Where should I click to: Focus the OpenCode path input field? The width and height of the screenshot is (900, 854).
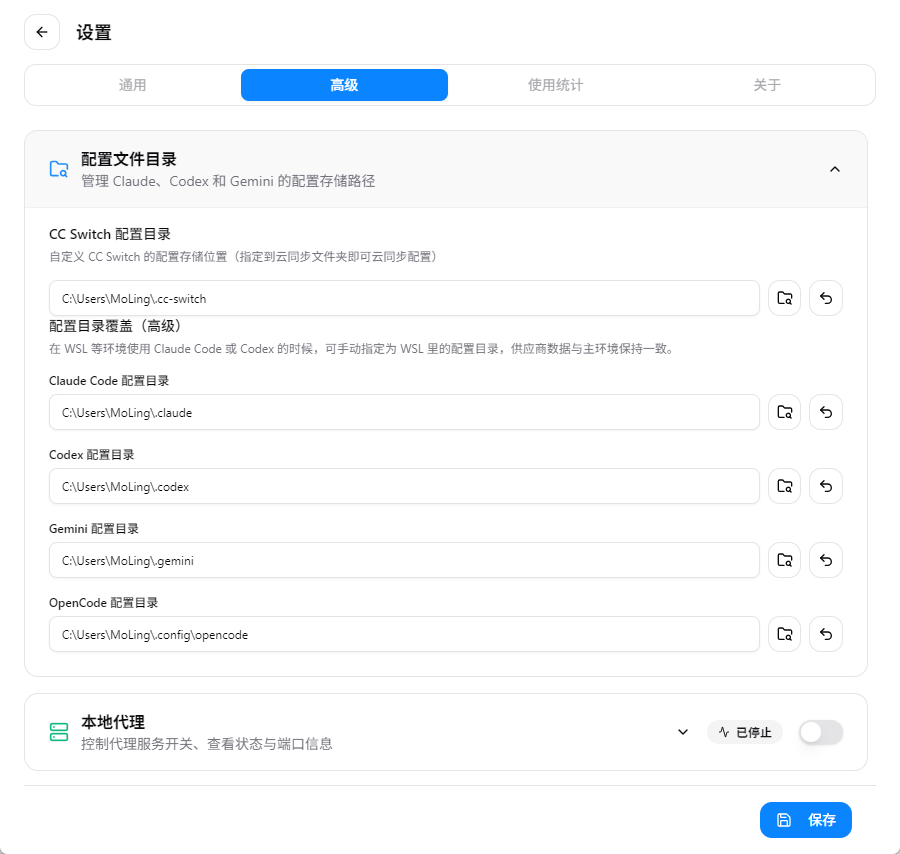point(404,634)
